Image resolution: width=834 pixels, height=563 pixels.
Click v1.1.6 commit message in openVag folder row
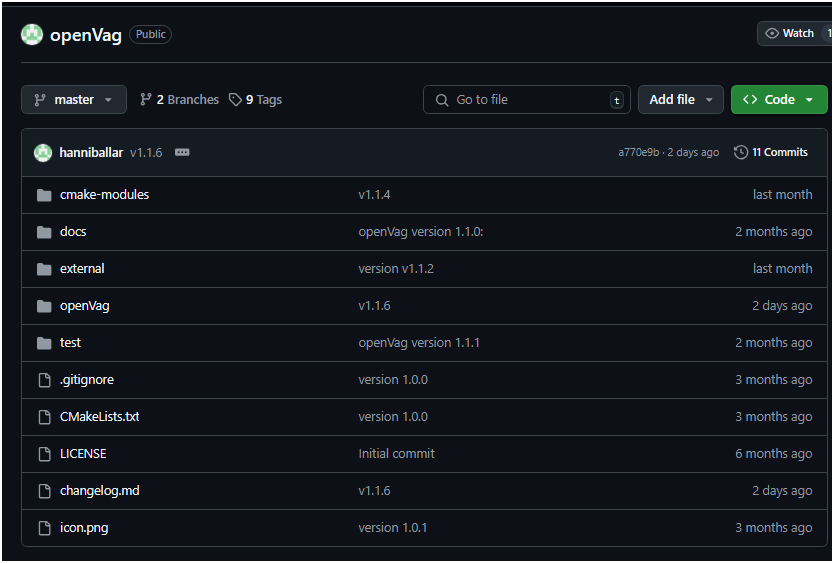(x=374, y=306)
